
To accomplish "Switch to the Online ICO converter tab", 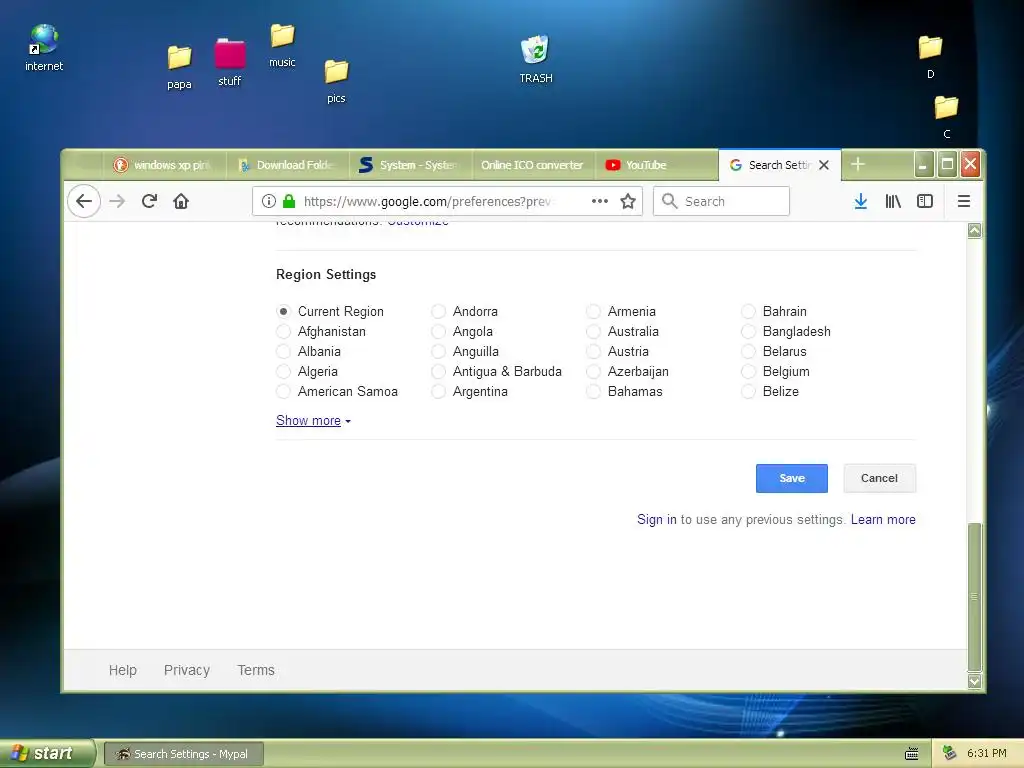I will coord(532,165).
